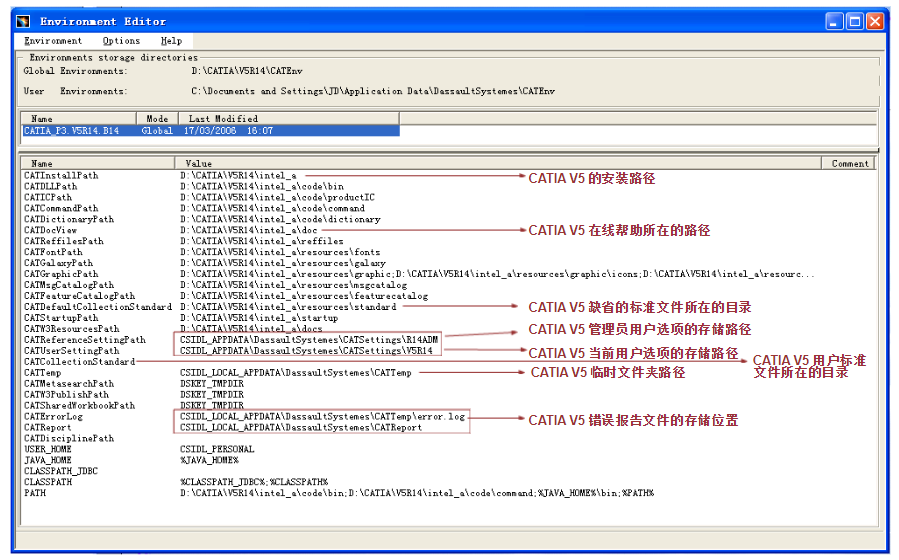
Task: Select the CATW3ResourcesPath variable
Action: 72,328
